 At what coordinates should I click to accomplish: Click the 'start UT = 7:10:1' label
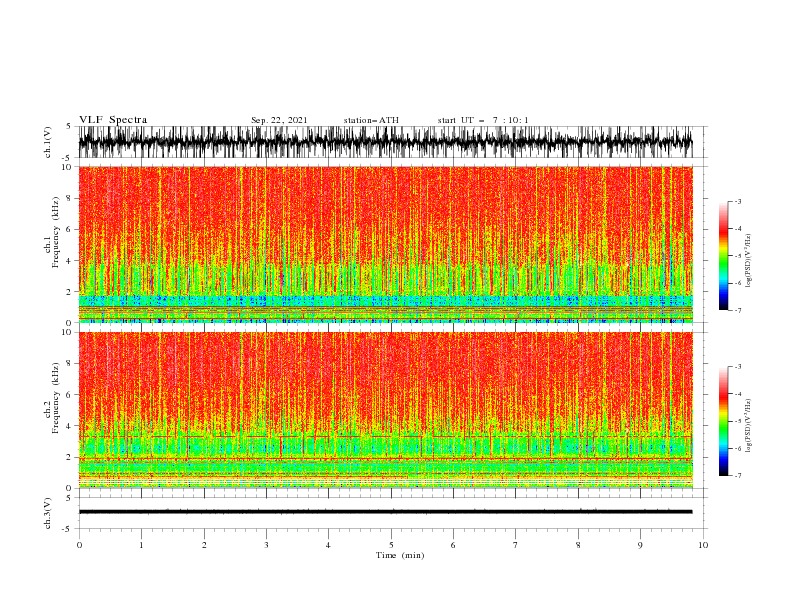pyautogui.click(x=483, y=120)
